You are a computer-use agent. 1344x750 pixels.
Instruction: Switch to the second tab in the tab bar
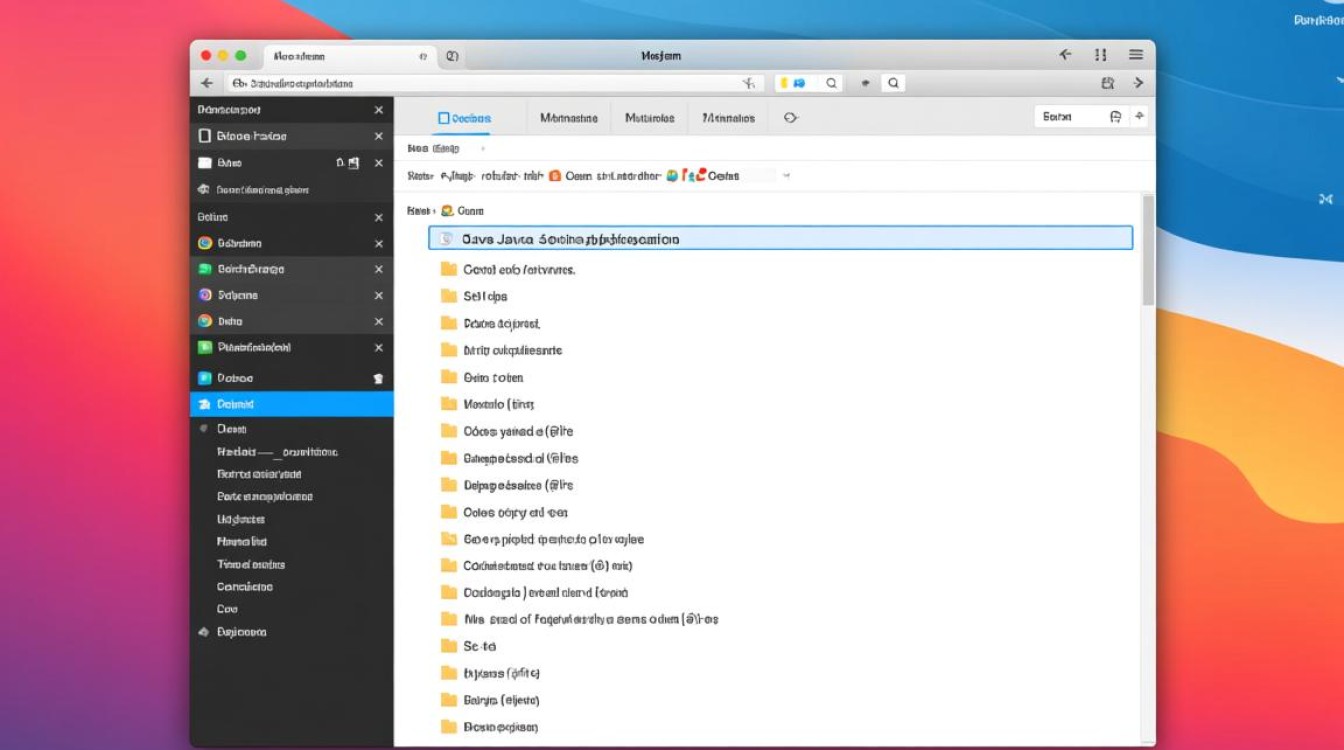568,118
